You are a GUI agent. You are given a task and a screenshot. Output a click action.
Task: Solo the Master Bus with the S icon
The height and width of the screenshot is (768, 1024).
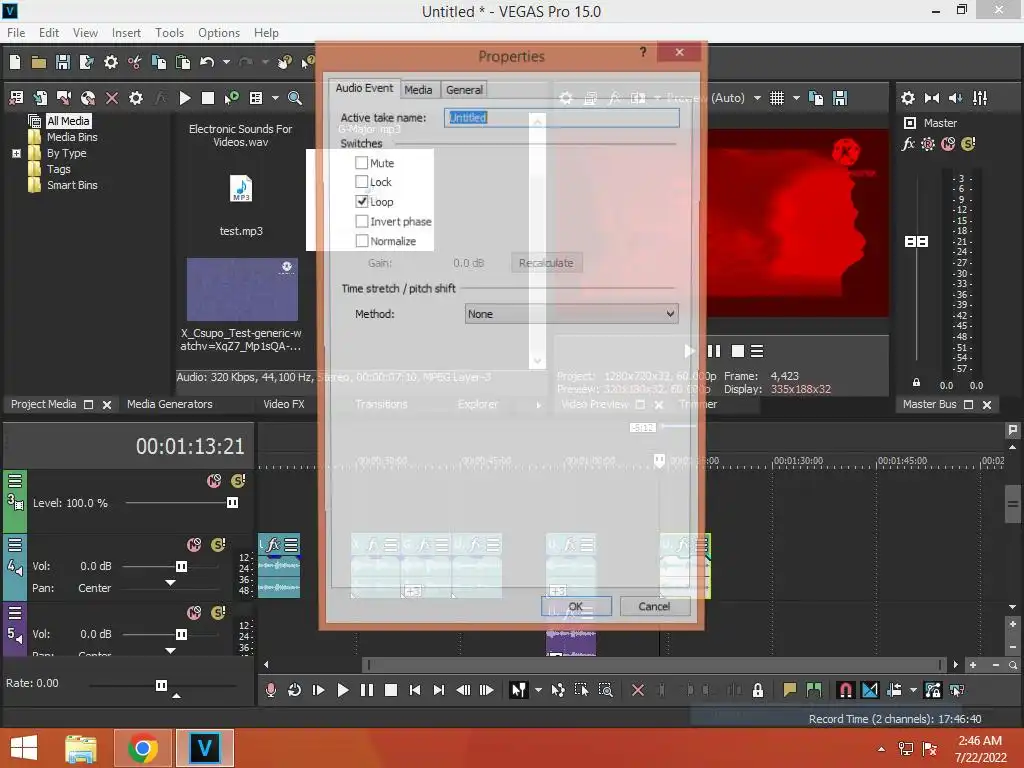point(968,144)
